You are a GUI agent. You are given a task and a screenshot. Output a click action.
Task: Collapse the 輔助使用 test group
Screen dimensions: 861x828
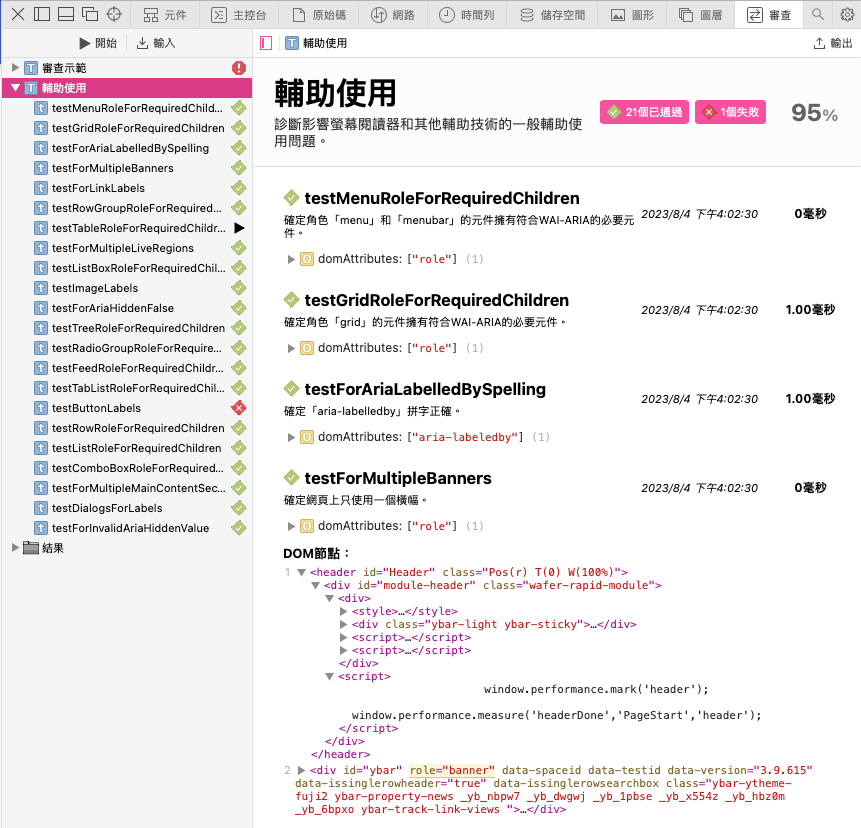[x=15, y=88]
